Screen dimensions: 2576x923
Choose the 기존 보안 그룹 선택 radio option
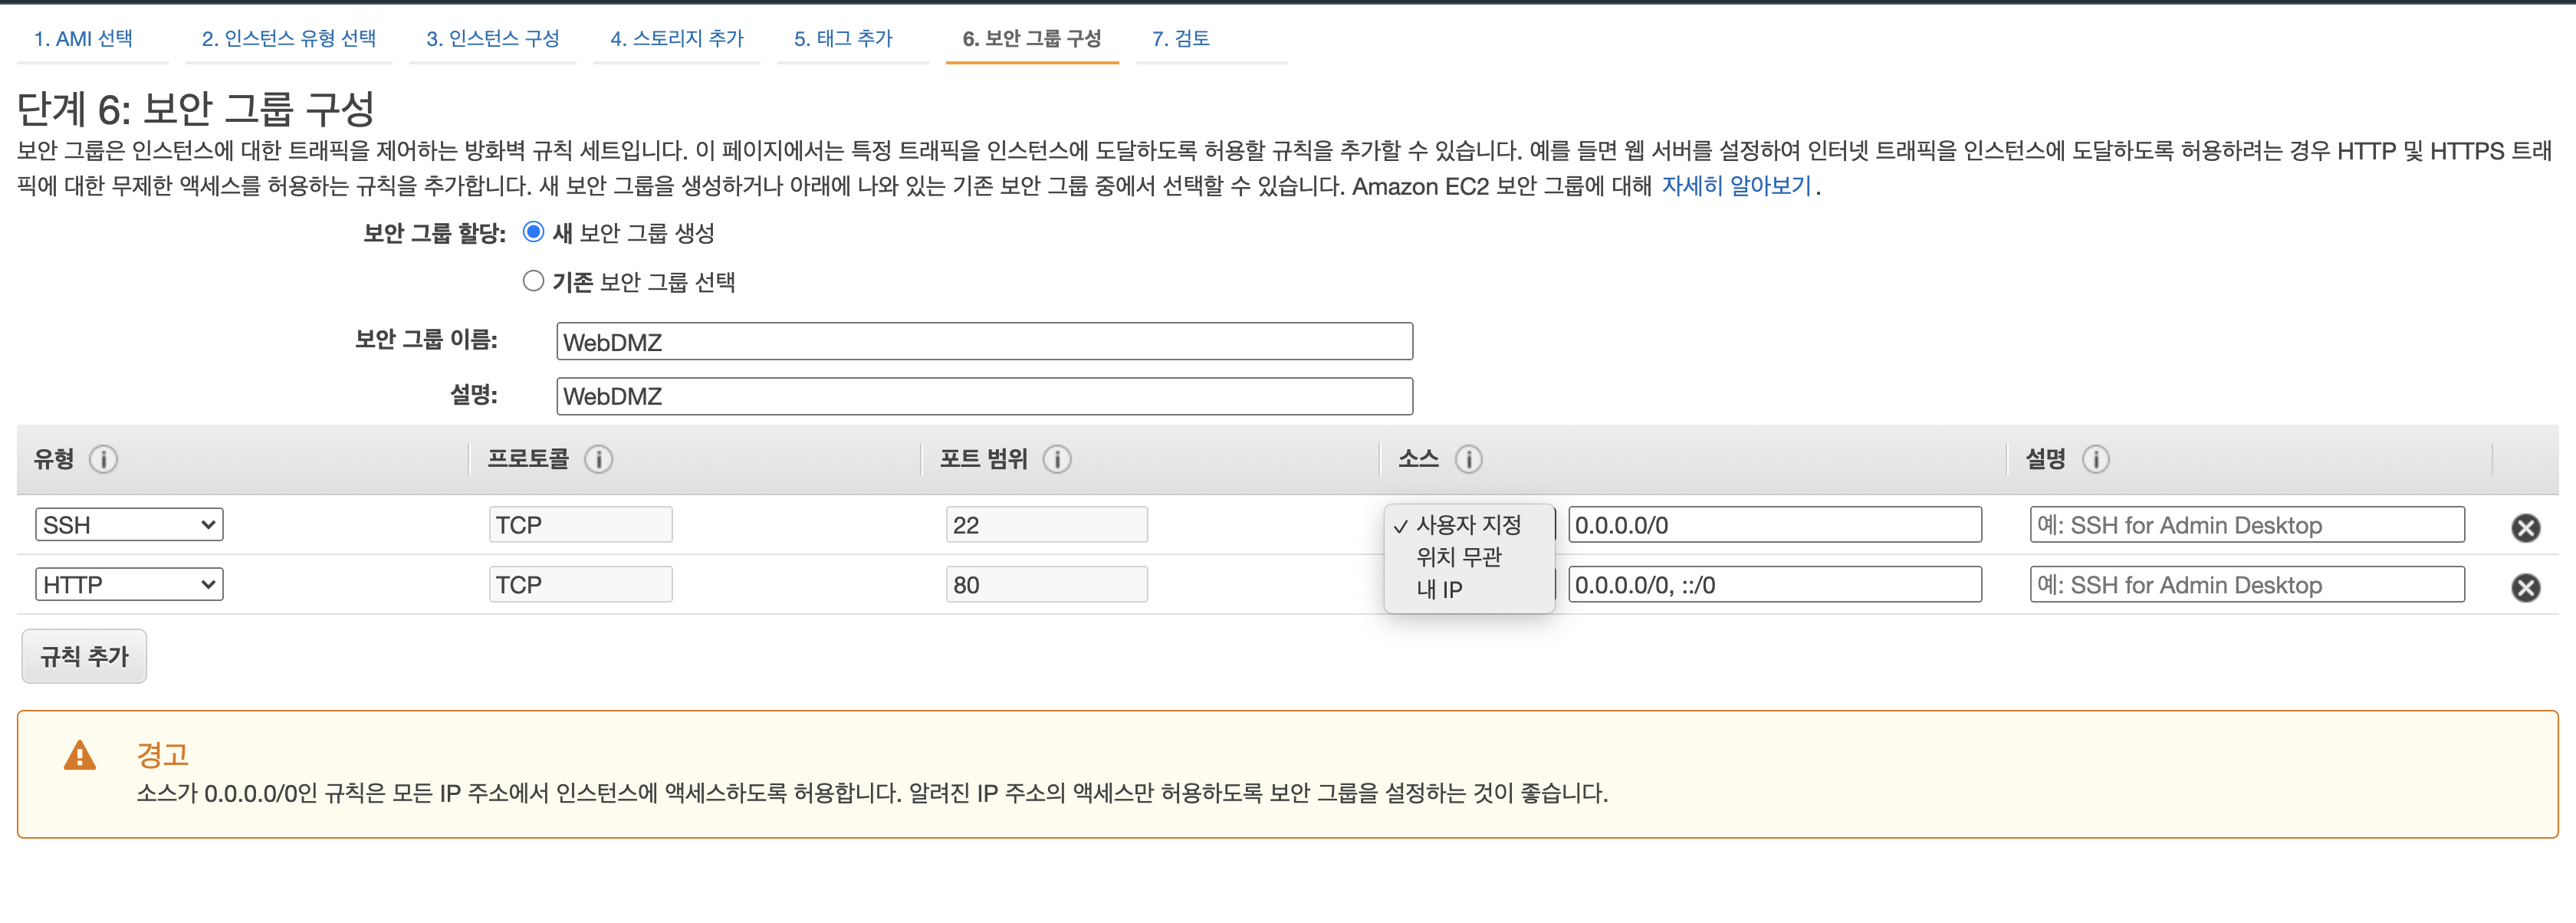click(534, 281)
